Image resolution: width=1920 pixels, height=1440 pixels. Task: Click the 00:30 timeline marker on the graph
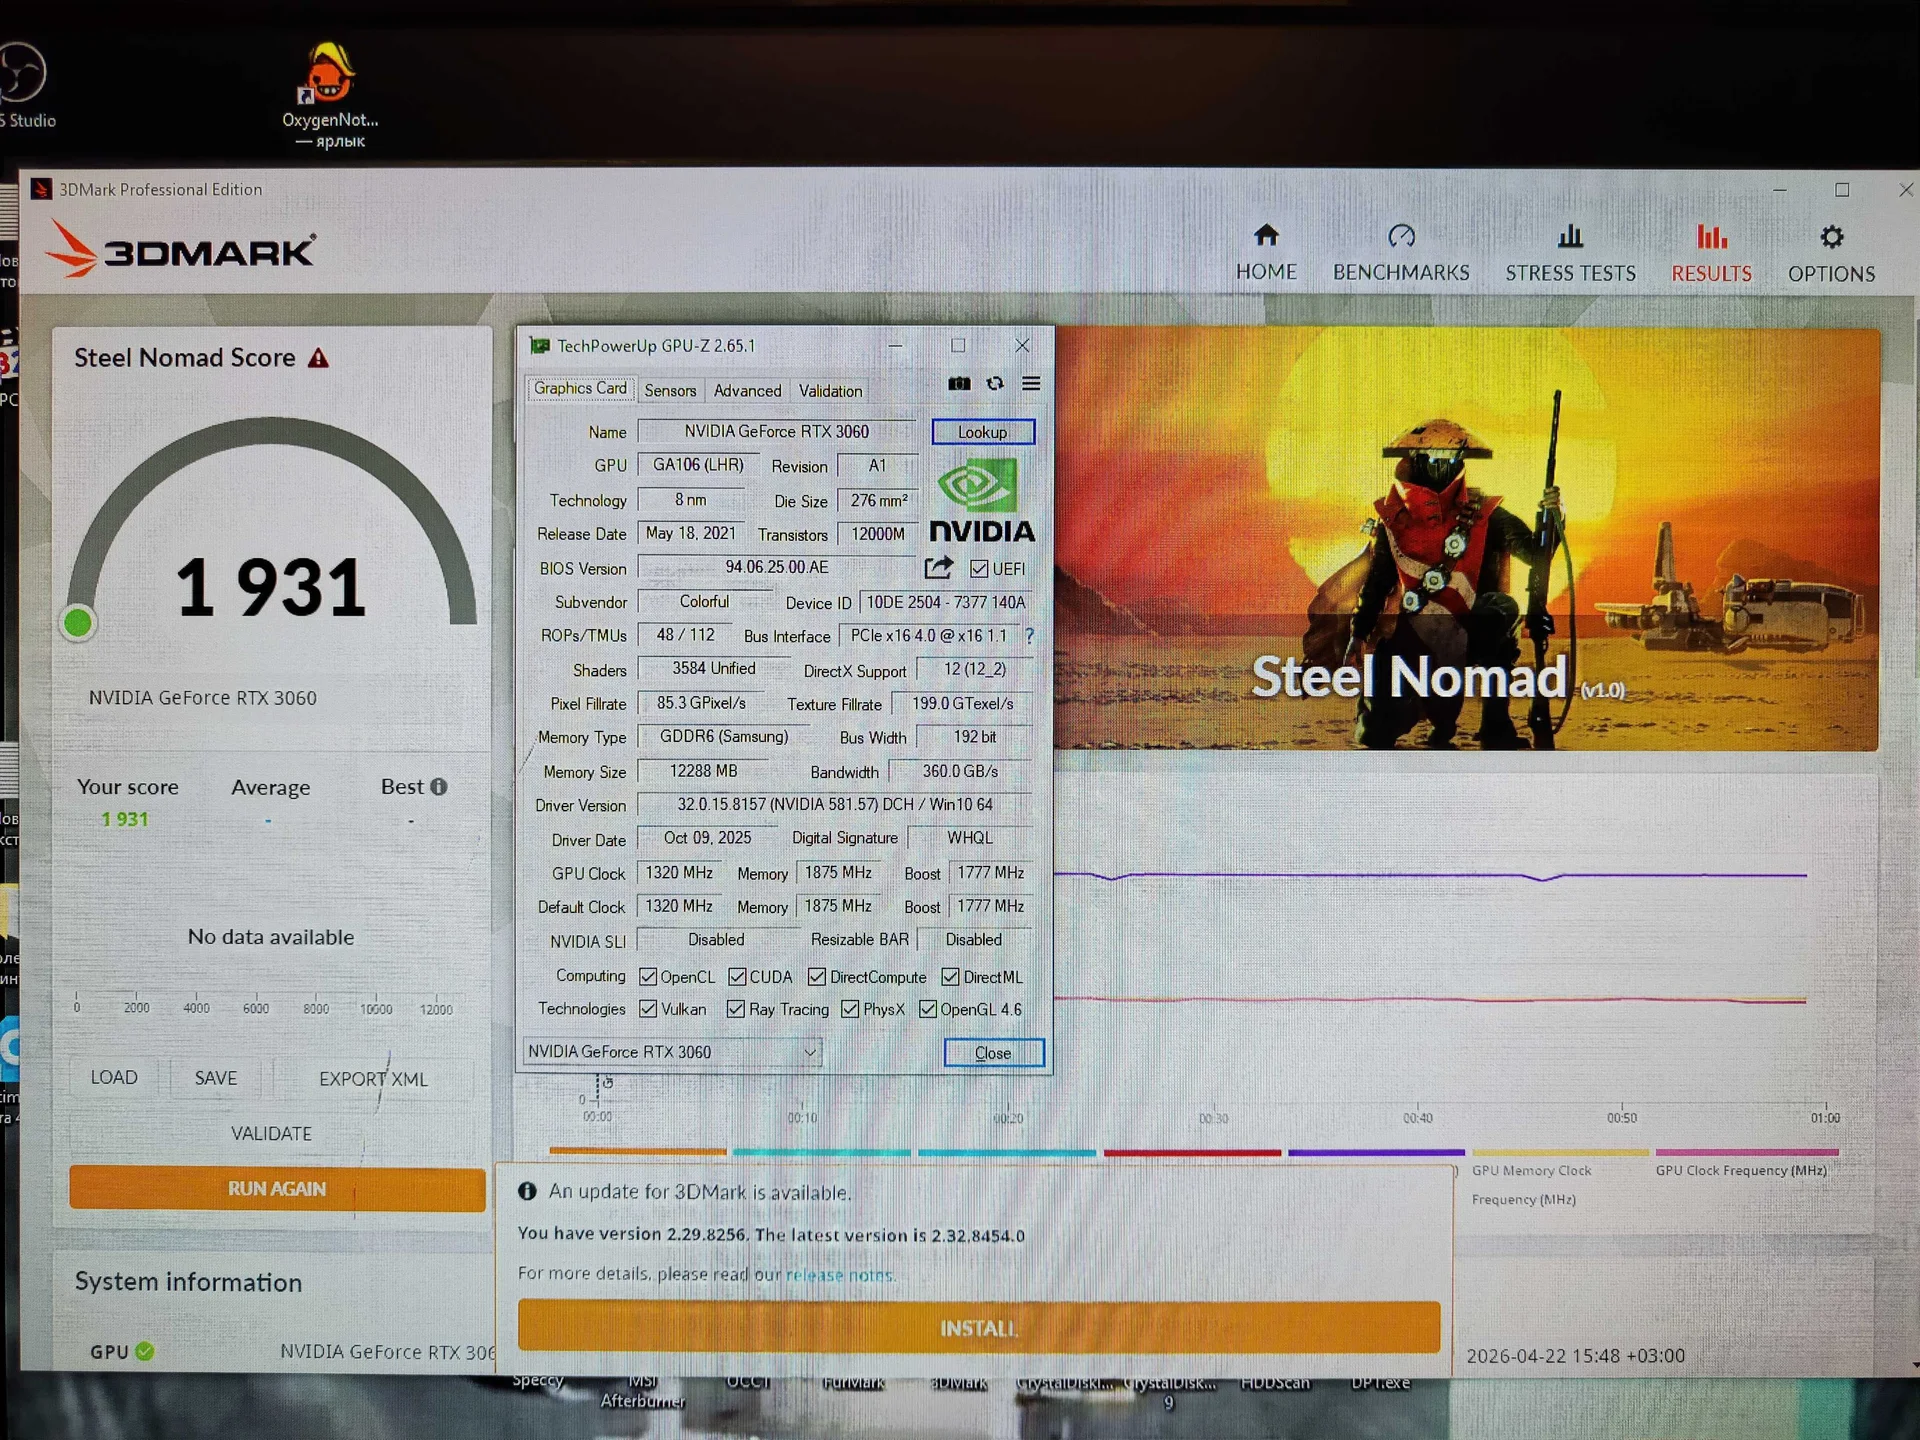[x=1214, y=1117]
